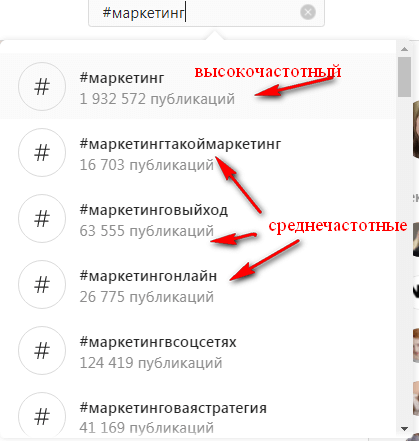Click hash icon beside #маркетингвсоцсетях

tap(42, 350)
